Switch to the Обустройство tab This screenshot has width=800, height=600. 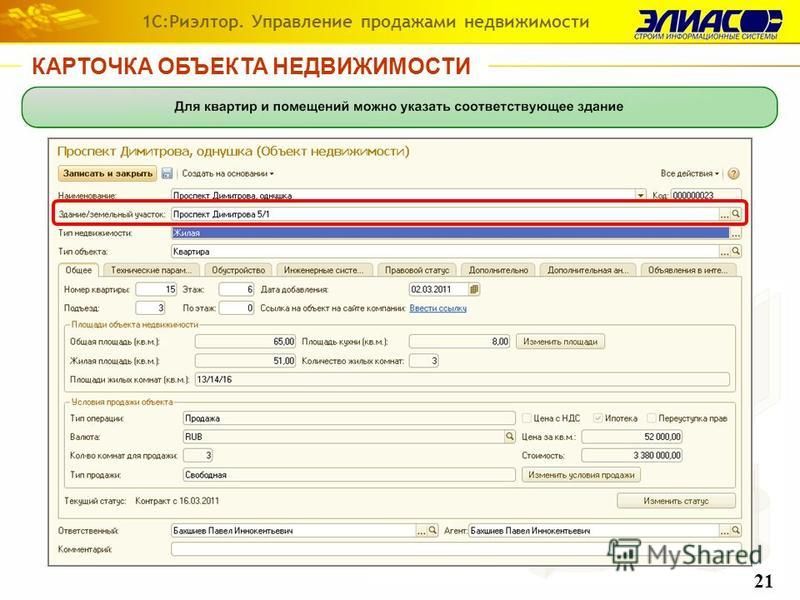(238, 270)
